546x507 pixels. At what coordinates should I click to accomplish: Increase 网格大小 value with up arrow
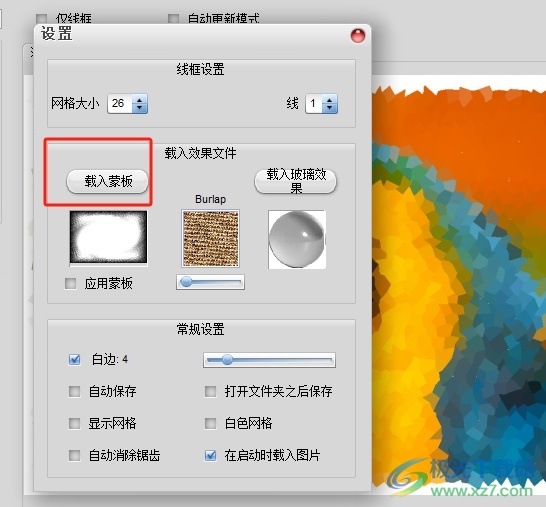point(140,100)
